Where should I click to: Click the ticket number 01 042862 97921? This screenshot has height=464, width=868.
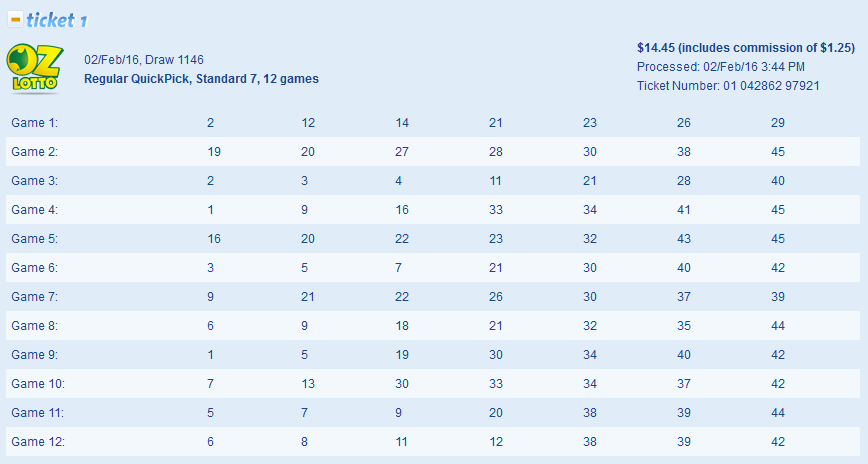728,86
